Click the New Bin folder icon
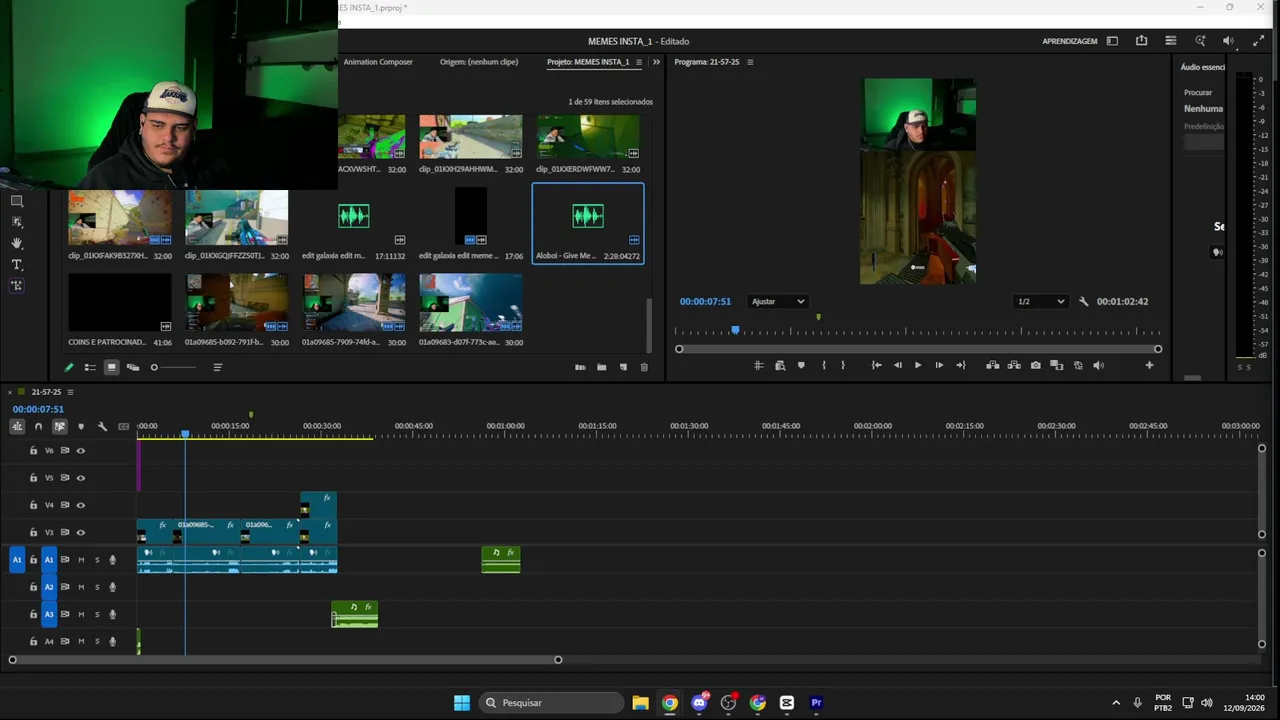 pyautogui.click(x=601, y=367)
